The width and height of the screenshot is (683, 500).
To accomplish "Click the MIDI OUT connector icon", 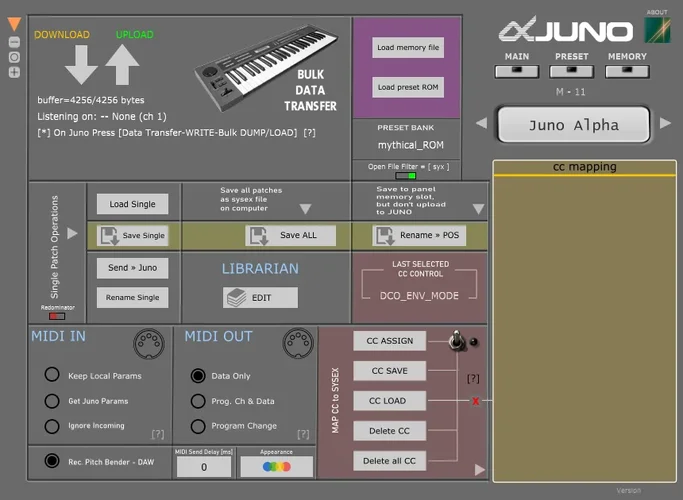I will [296, 343].
